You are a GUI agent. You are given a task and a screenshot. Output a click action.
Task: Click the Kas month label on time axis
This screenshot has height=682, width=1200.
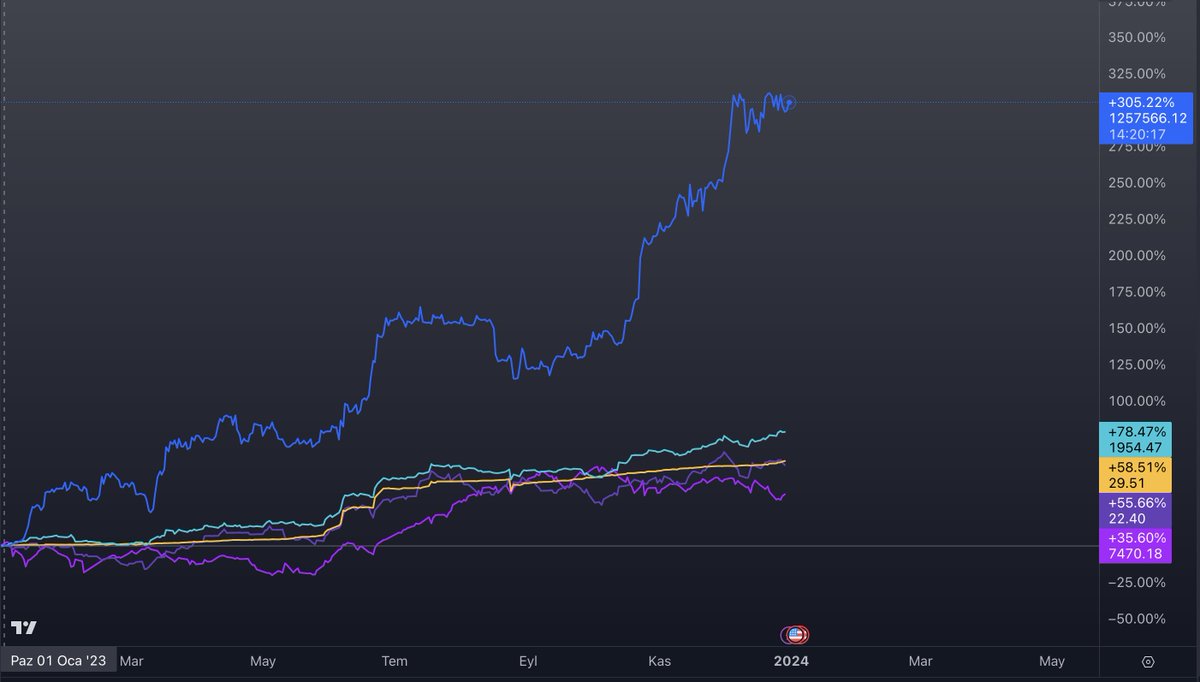tap(659, 661)
